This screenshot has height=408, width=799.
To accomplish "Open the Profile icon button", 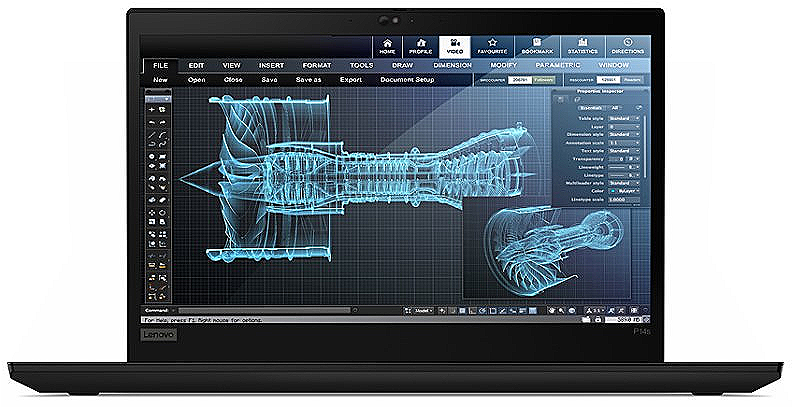I will point(420,46).
